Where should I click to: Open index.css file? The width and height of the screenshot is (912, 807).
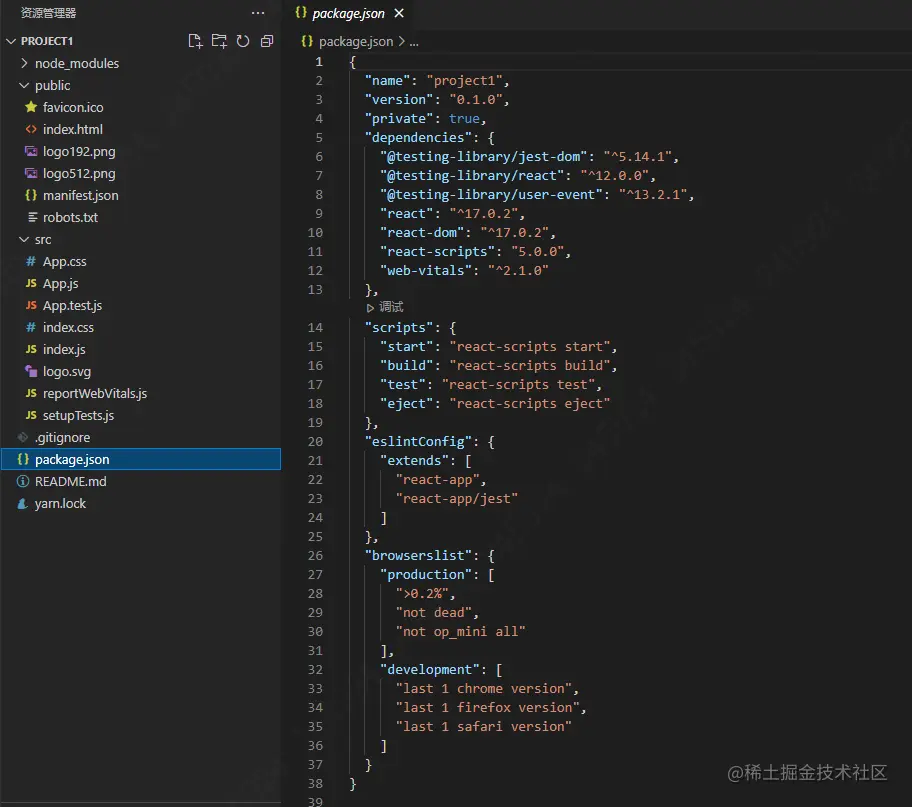point(68,327)
